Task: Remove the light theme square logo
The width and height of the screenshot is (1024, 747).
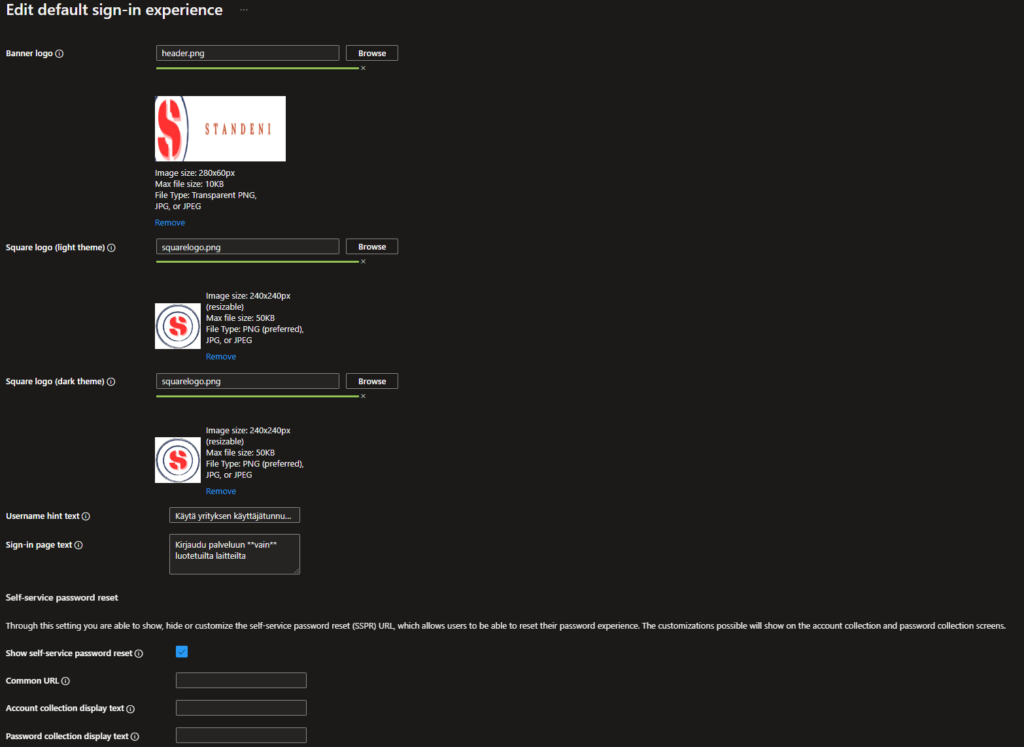Action: pyautogui.click(x=221, y=357)
